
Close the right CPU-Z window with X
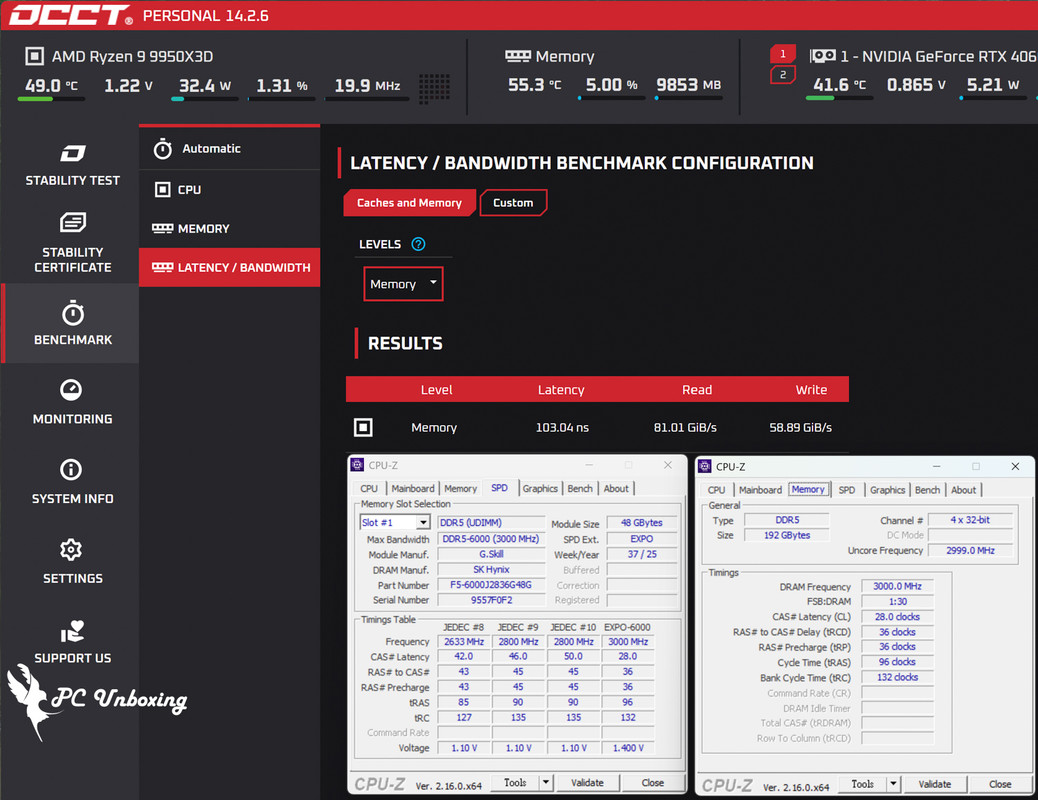click(1015, 466)
